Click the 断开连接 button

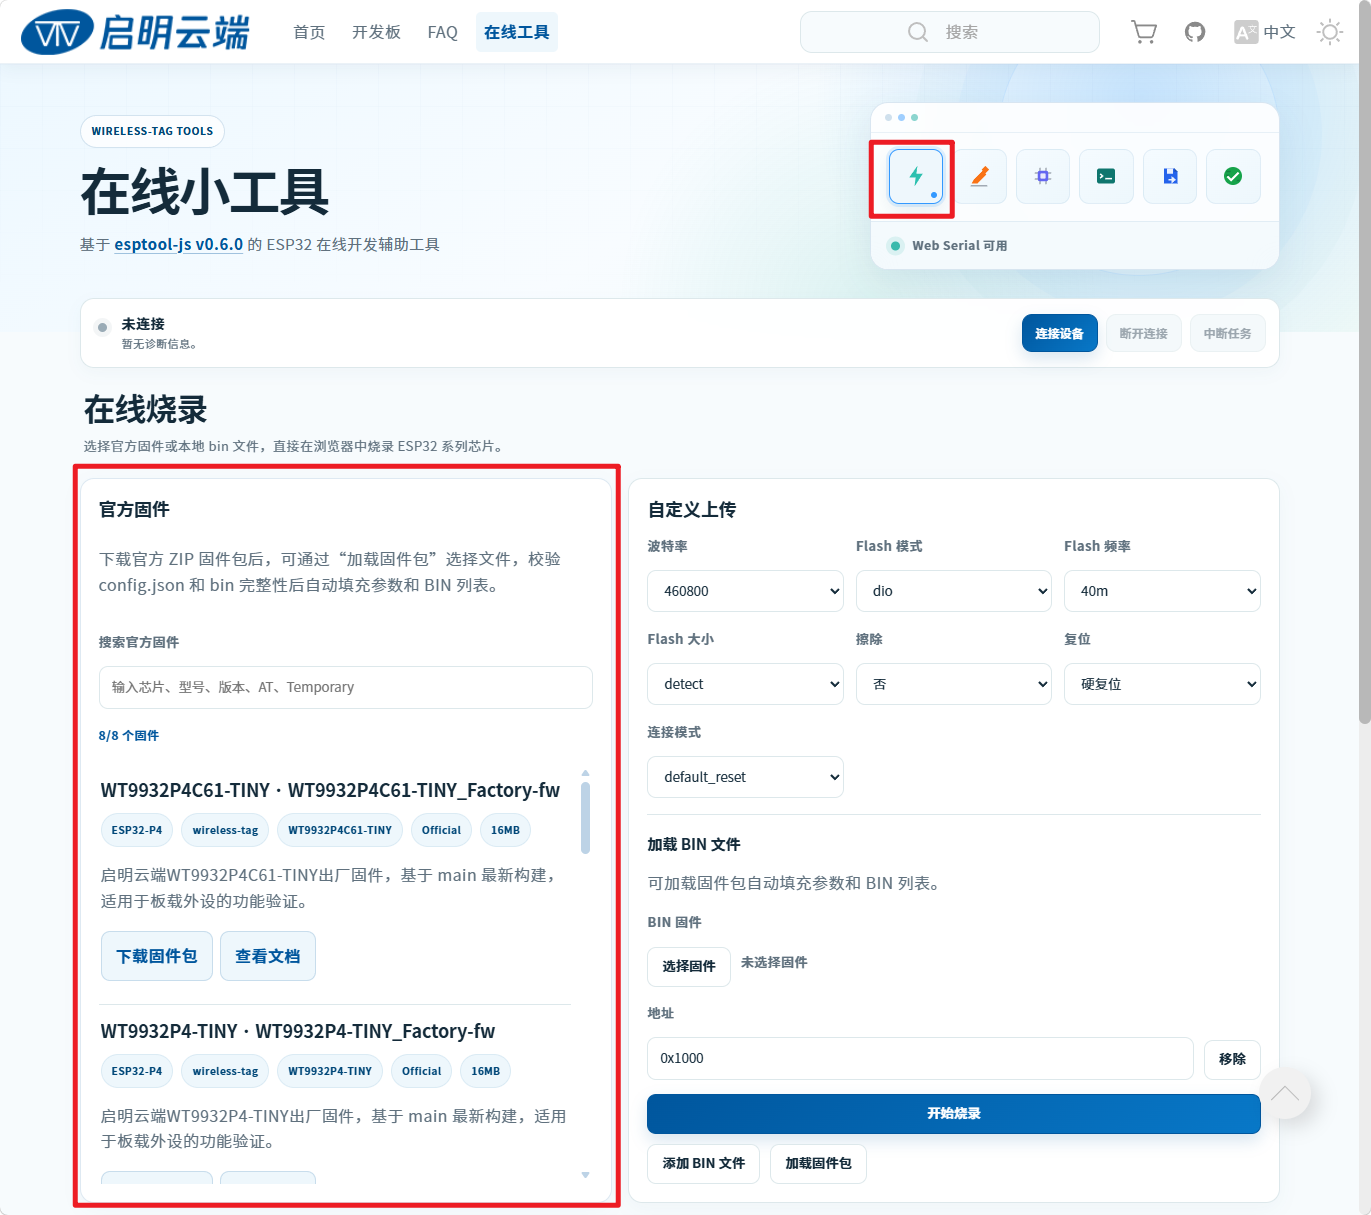(1143, 333)
